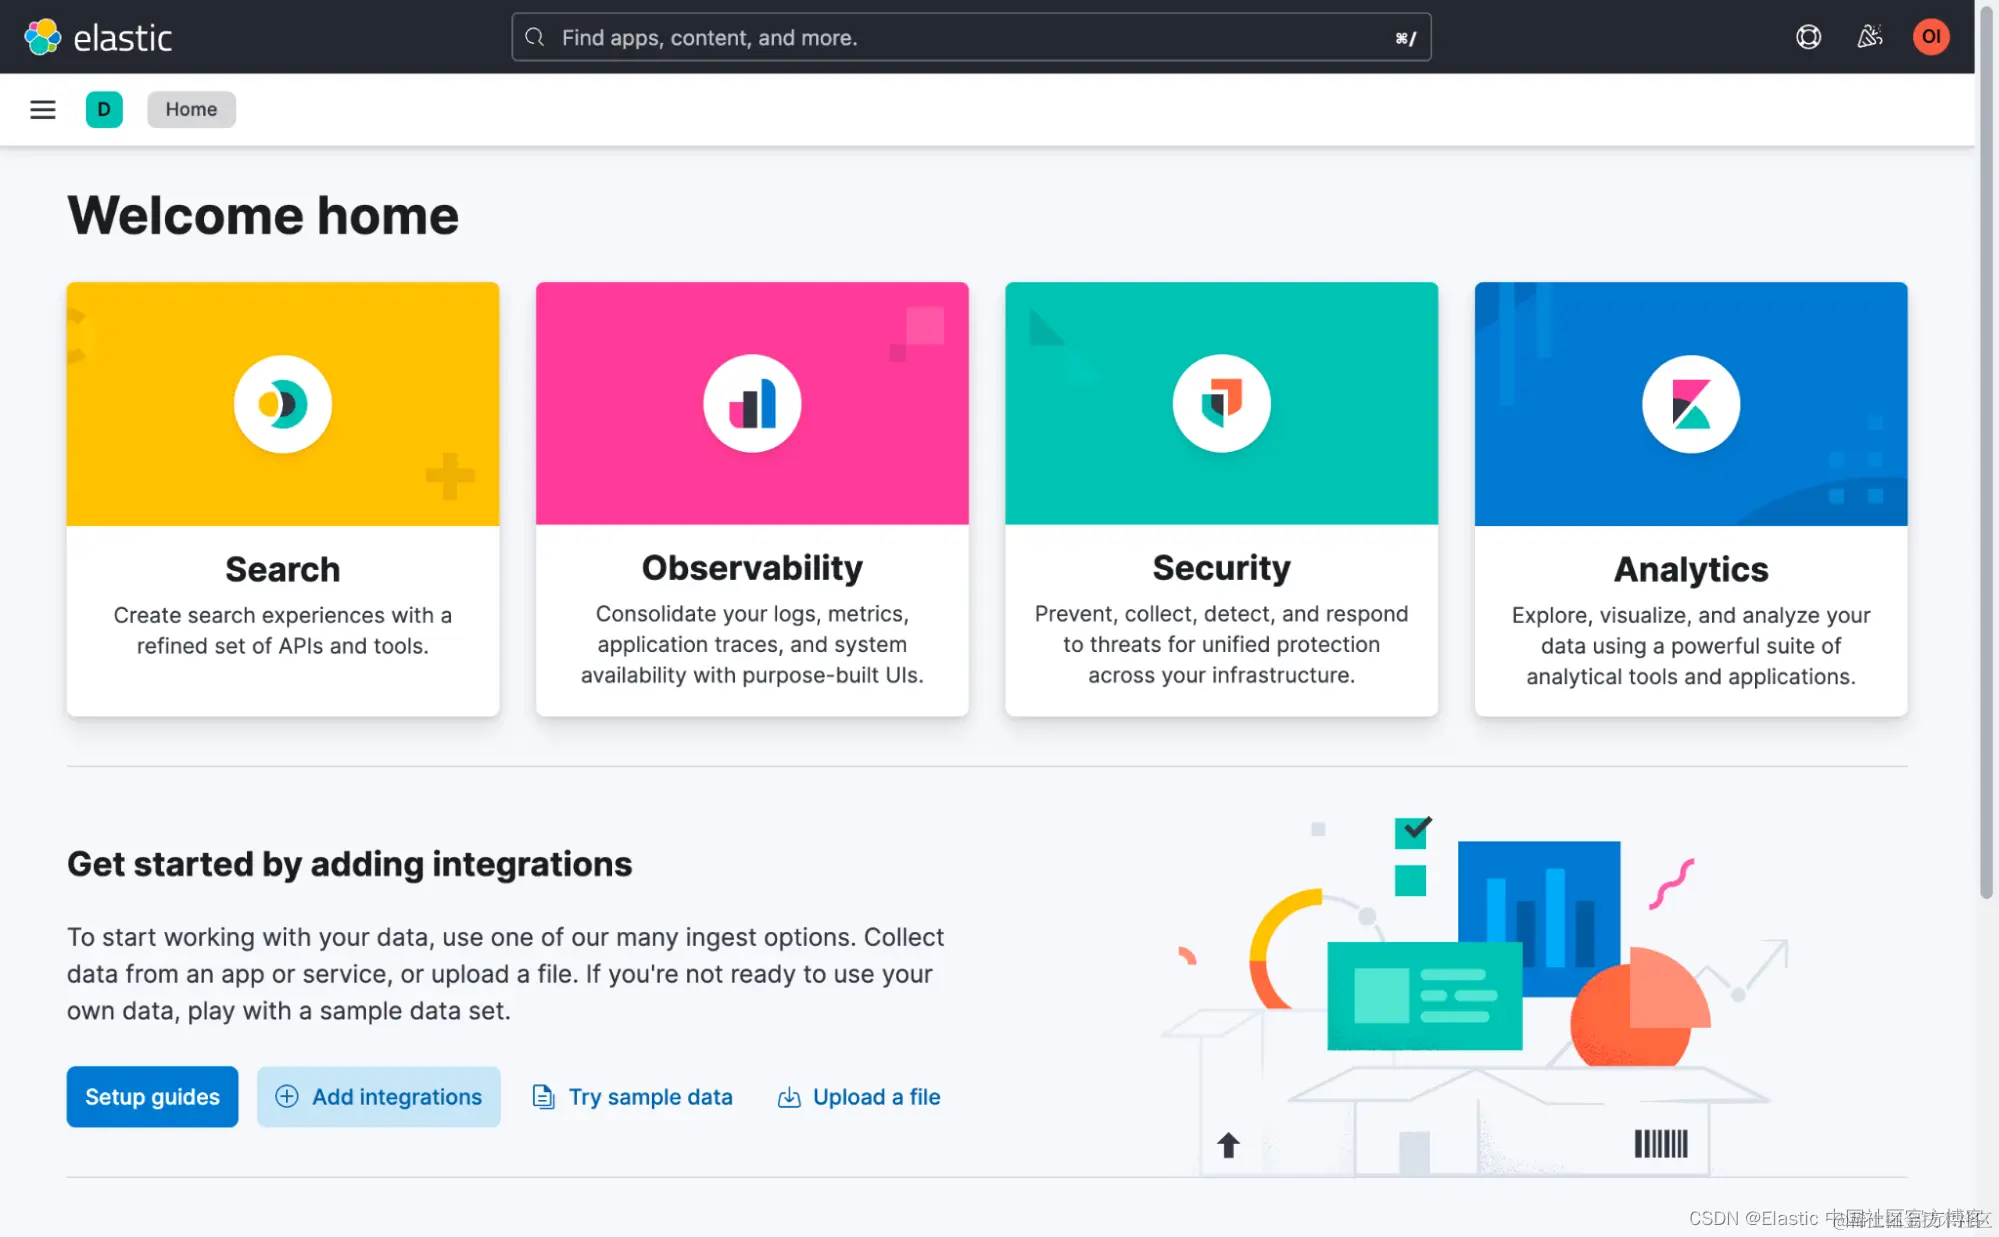Click the Add integrations button
This screenshot has height=1237, width=1999.
[379, 1097]
